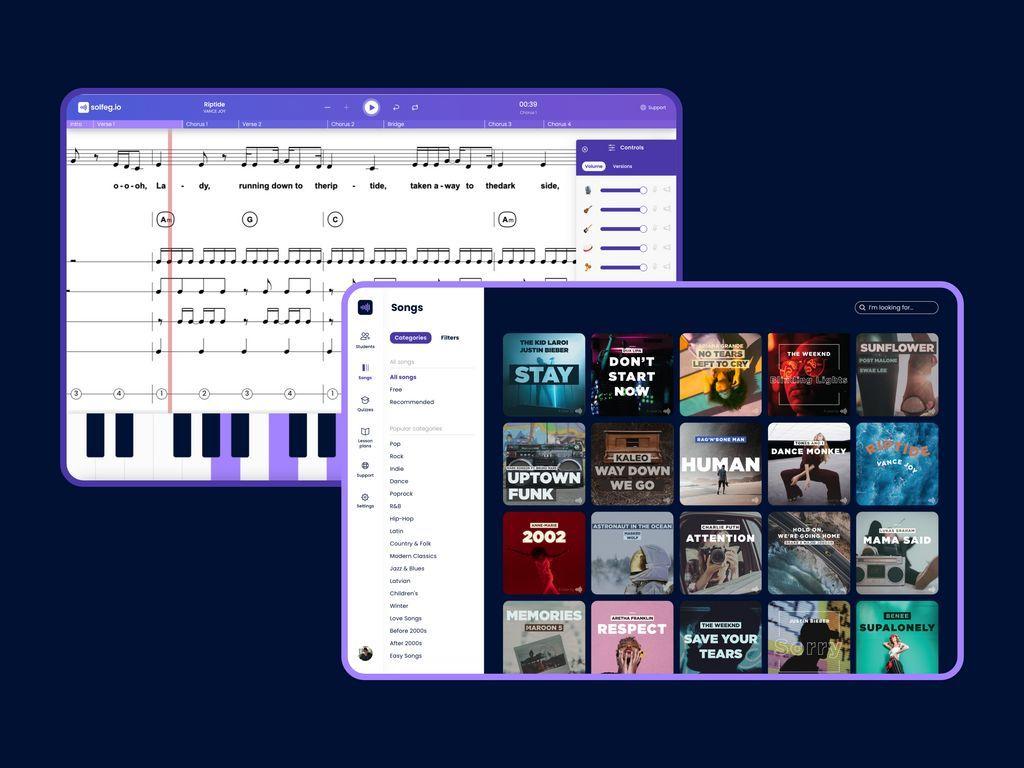
Task: Open the Mama Said song card
Action: pos(897,553)
